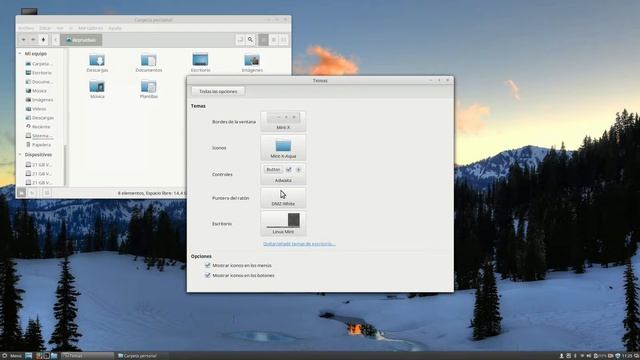
Task: Go up to the parent folder
Action: (x=43, y=40)
